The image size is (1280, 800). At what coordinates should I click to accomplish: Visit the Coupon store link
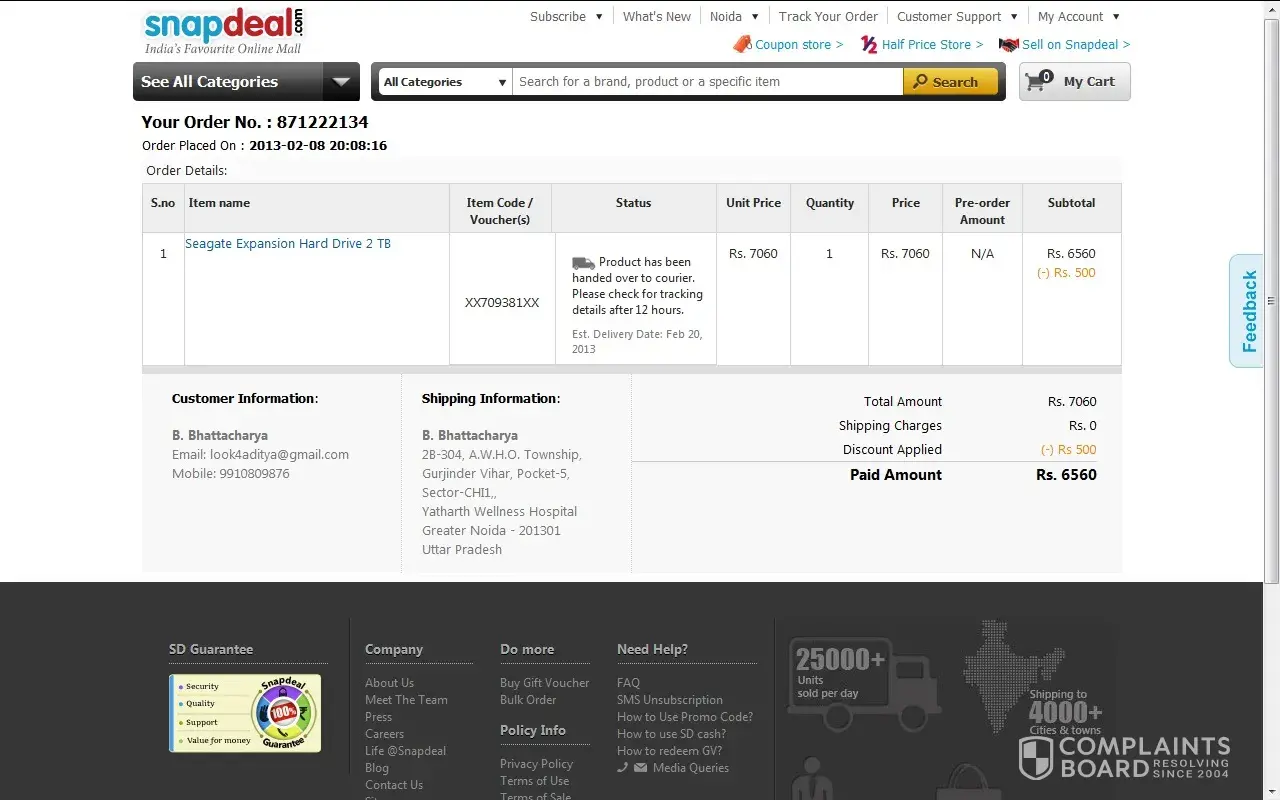tap(799, 44)
